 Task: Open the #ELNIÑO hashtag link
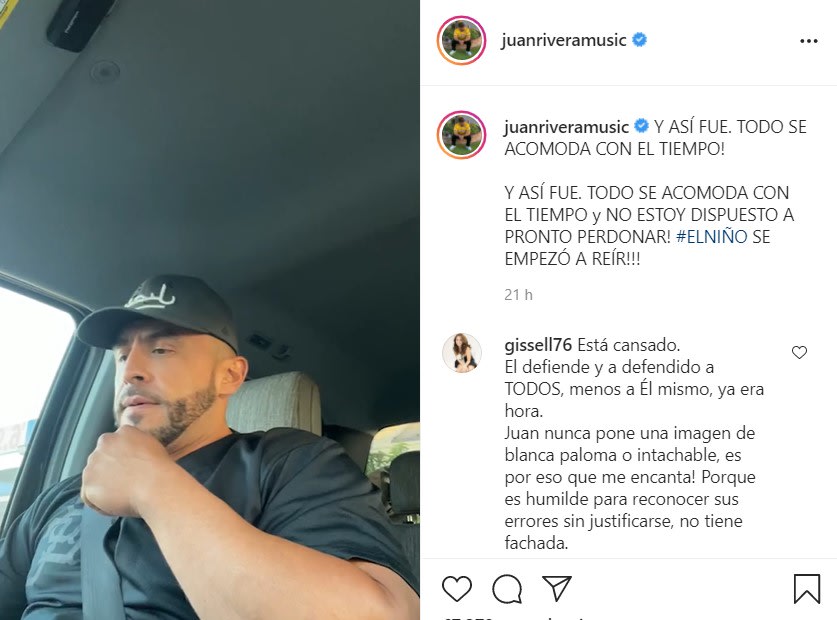pyautogui.click(x=712, y=237)
